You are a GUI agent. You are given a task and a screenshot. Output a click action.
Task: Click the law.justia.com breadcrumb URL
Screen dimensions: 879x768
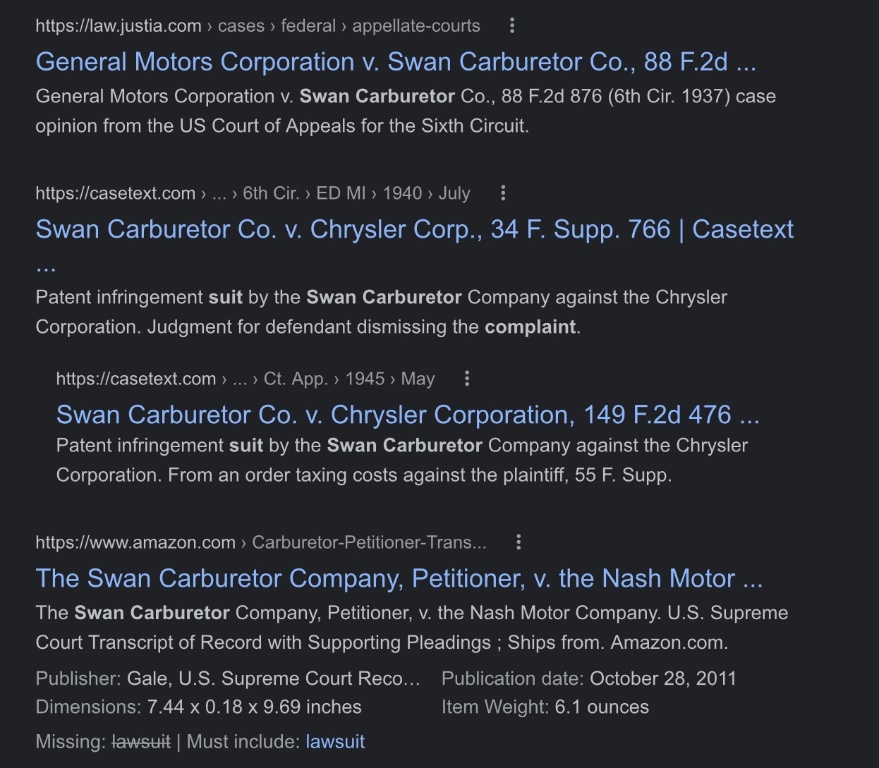click(x=257, y=26)
